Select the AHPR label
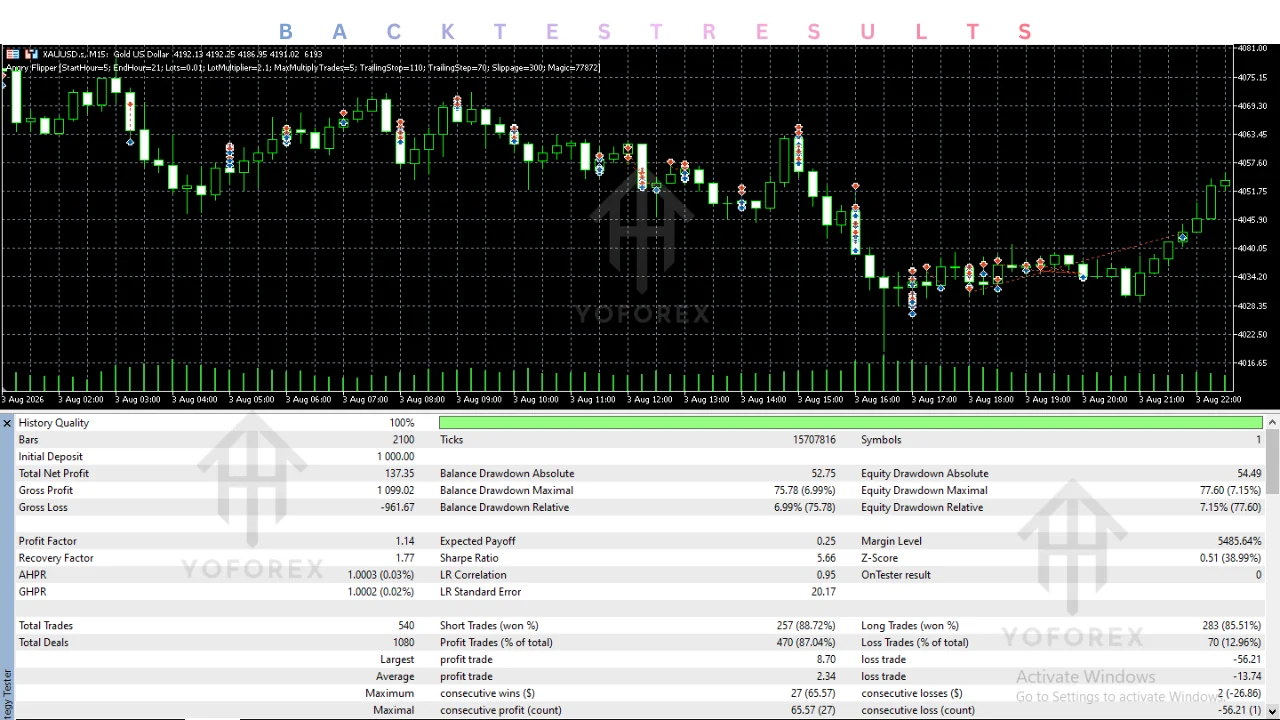 32,576
